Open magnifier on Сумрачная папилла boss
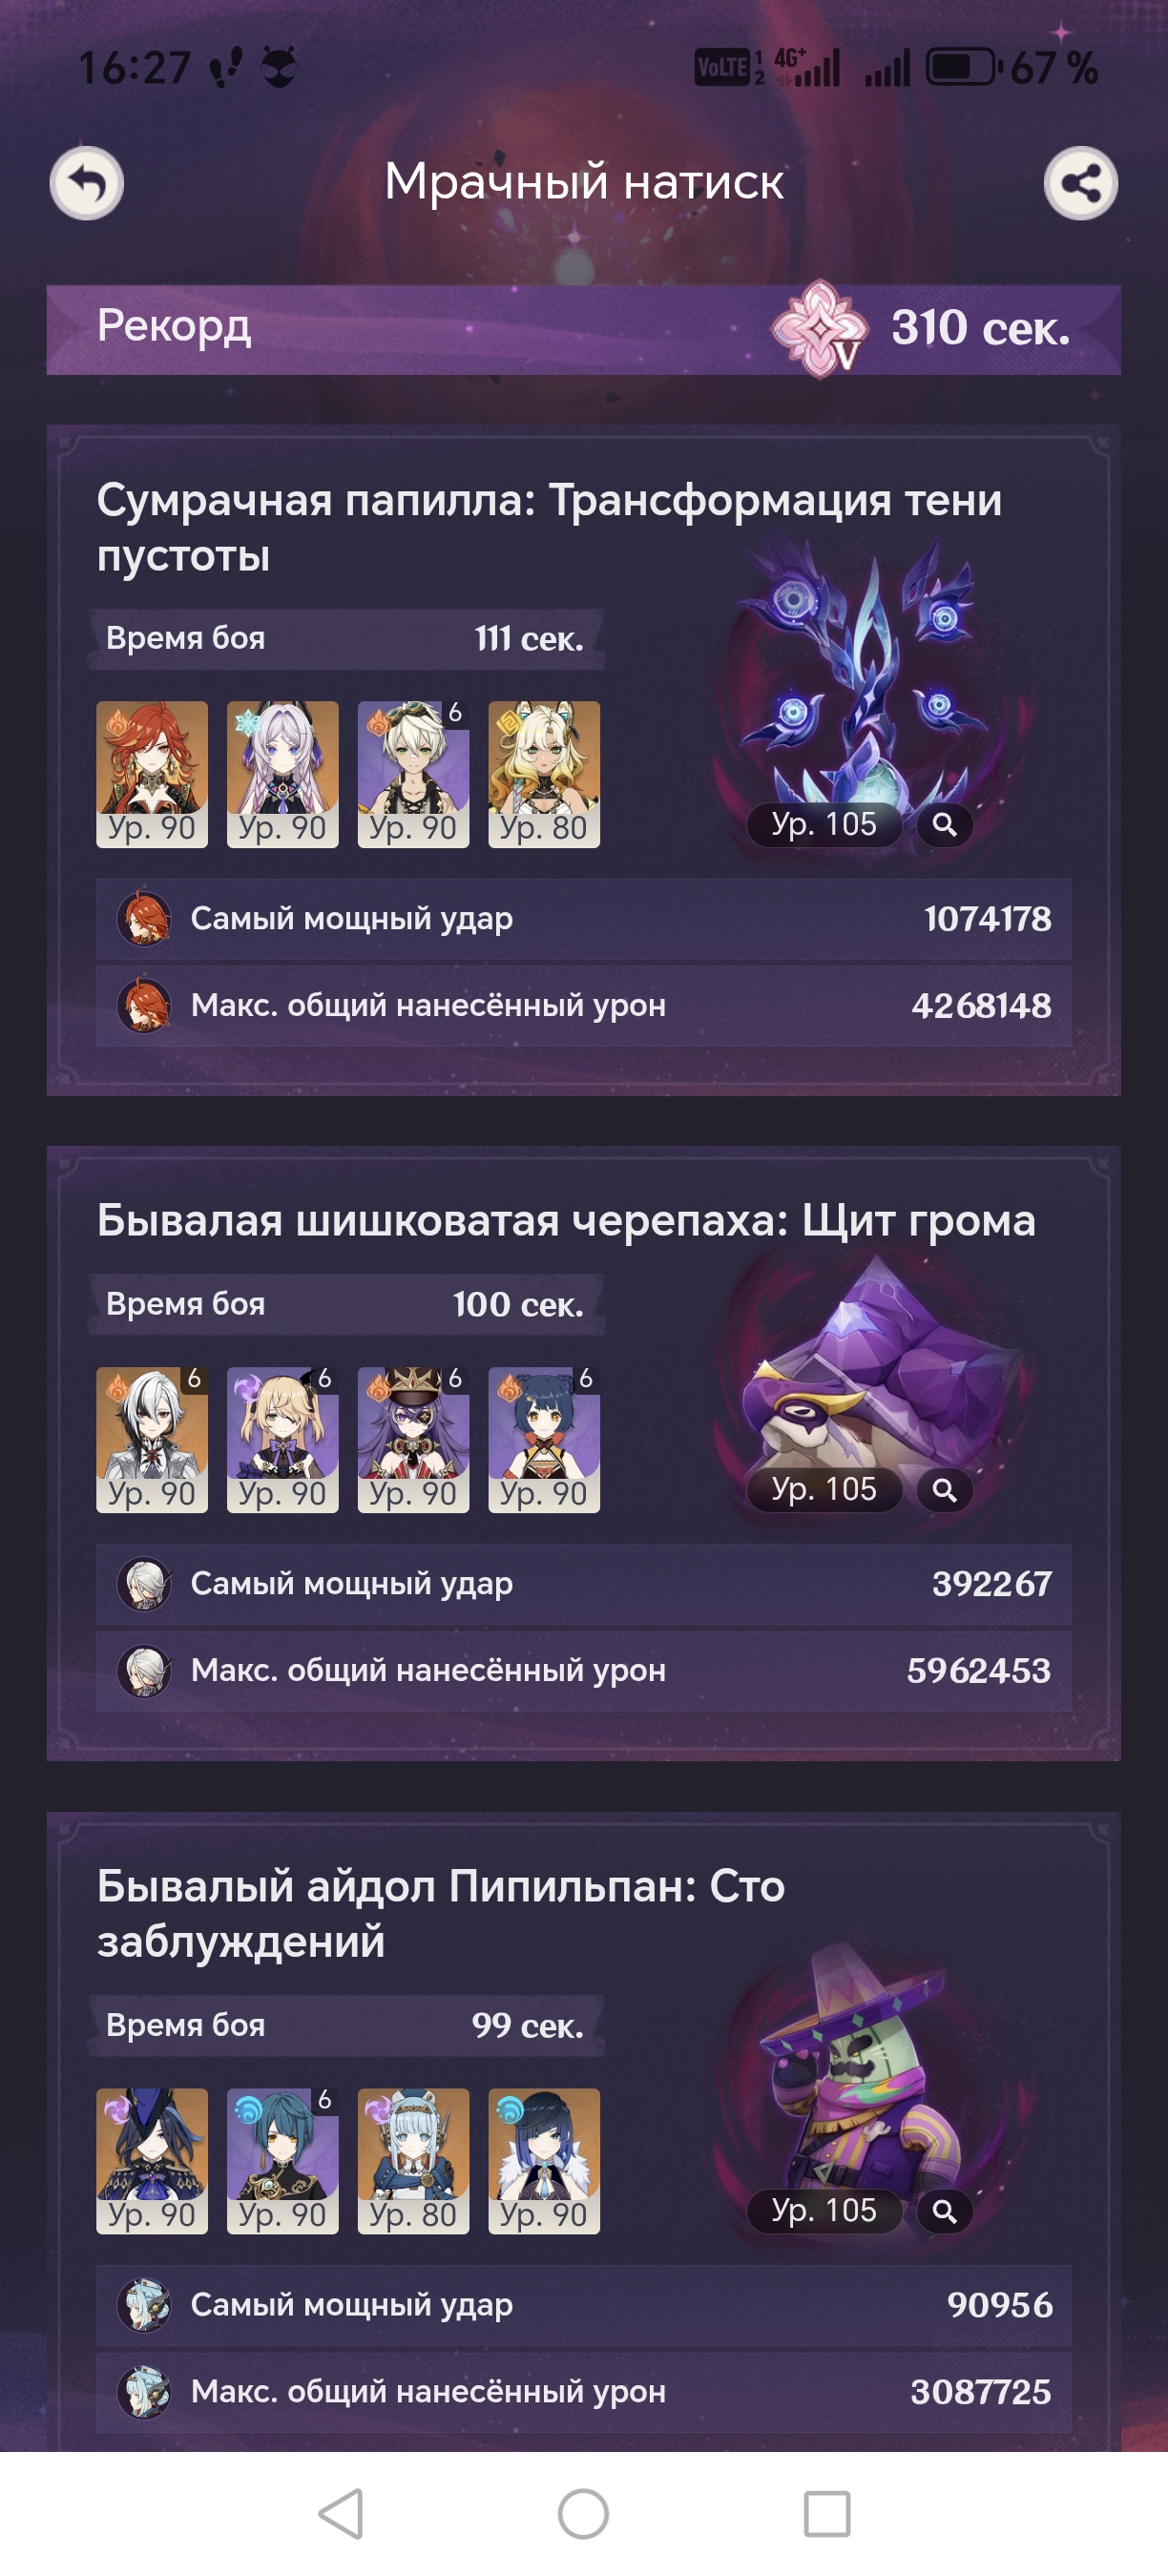This screenshot has height=2576, width=1168. 944,825
